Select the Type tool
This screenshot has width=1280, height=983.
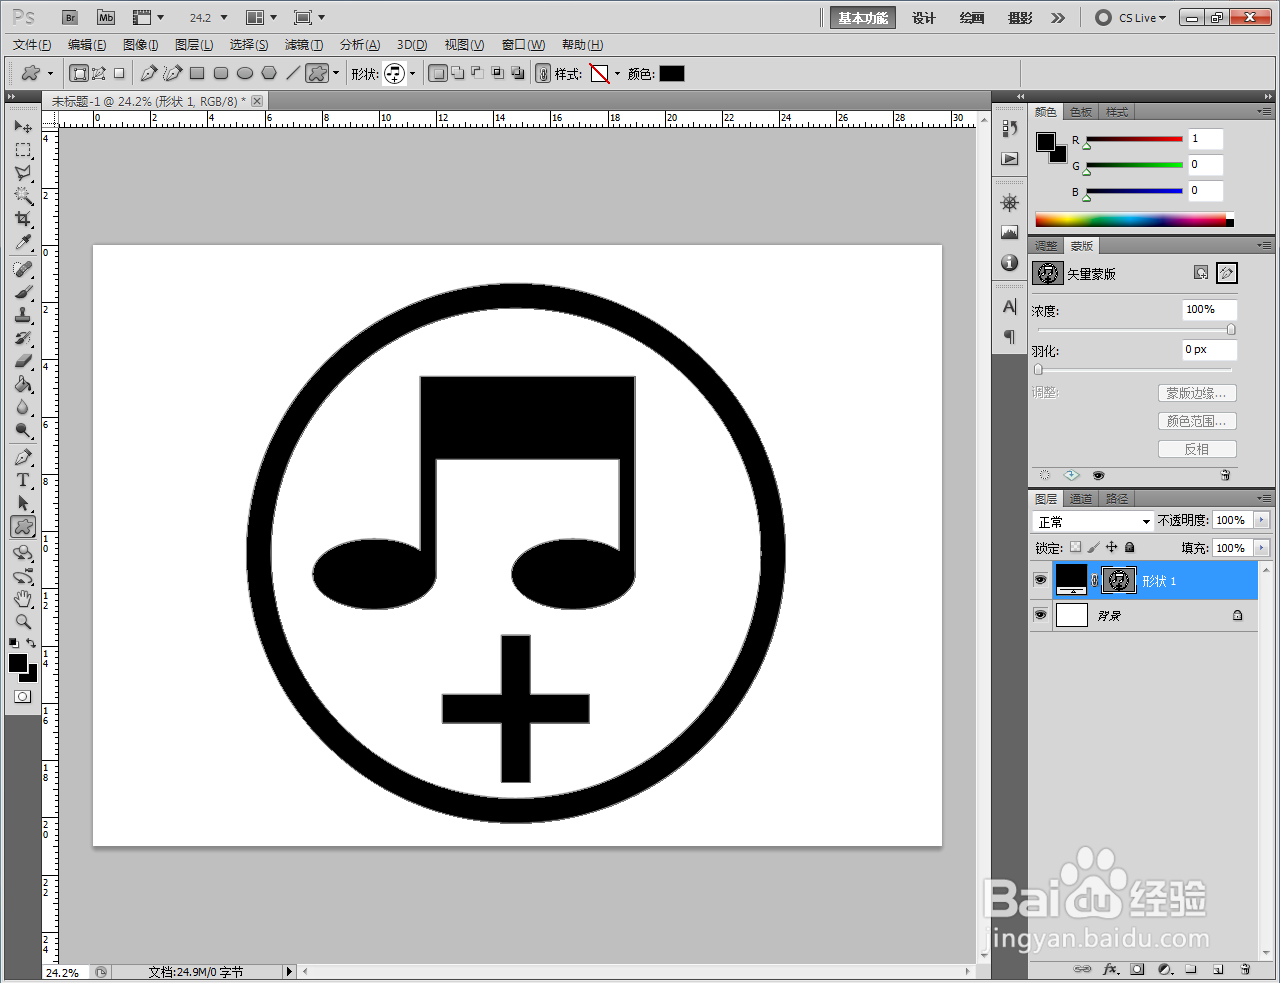(23, 481)
